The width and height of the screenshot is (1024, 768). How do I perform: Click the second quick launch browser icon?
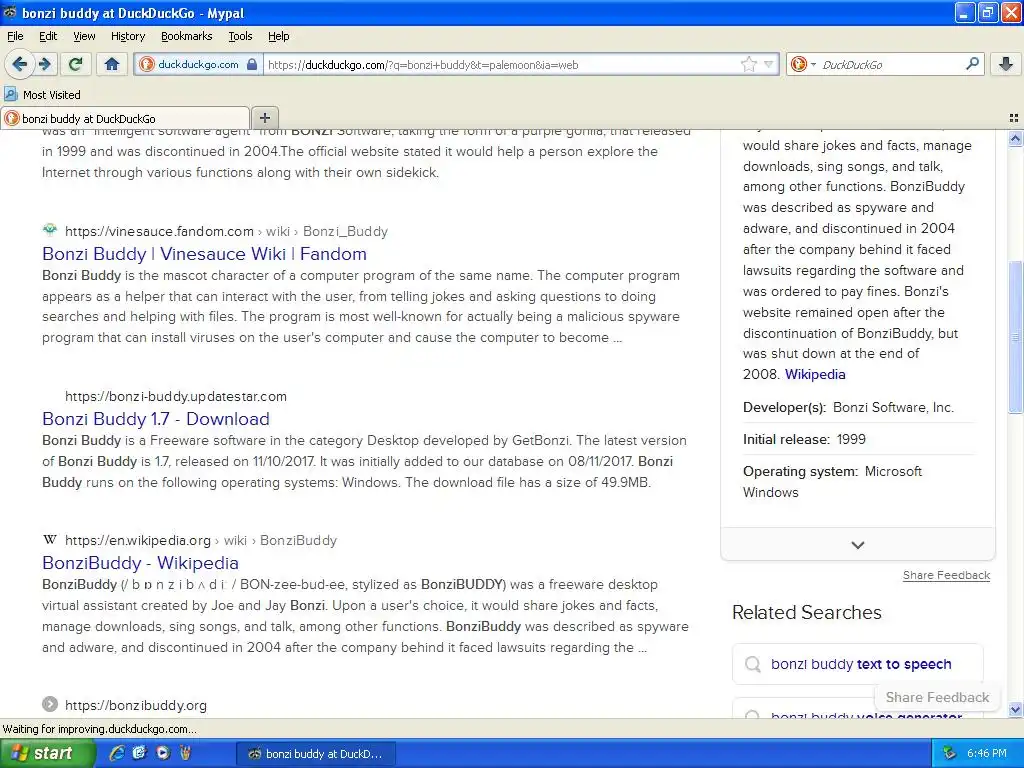click(139, 753)
